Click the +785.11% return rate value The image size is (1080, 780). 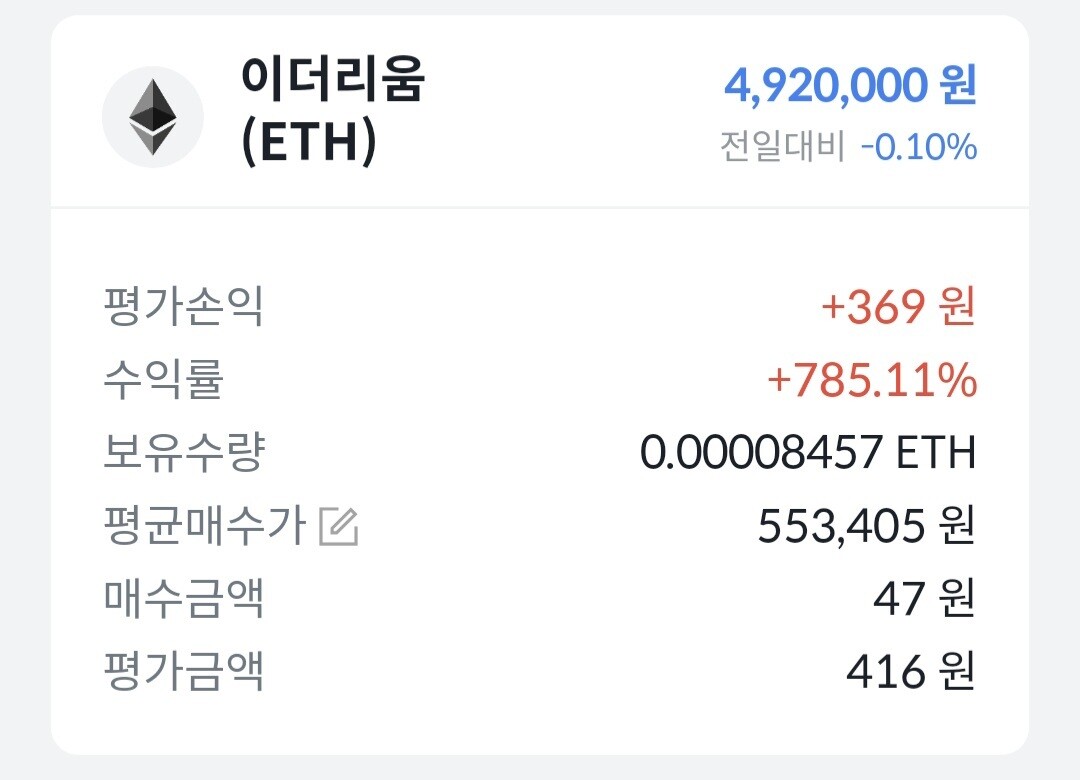871,380
